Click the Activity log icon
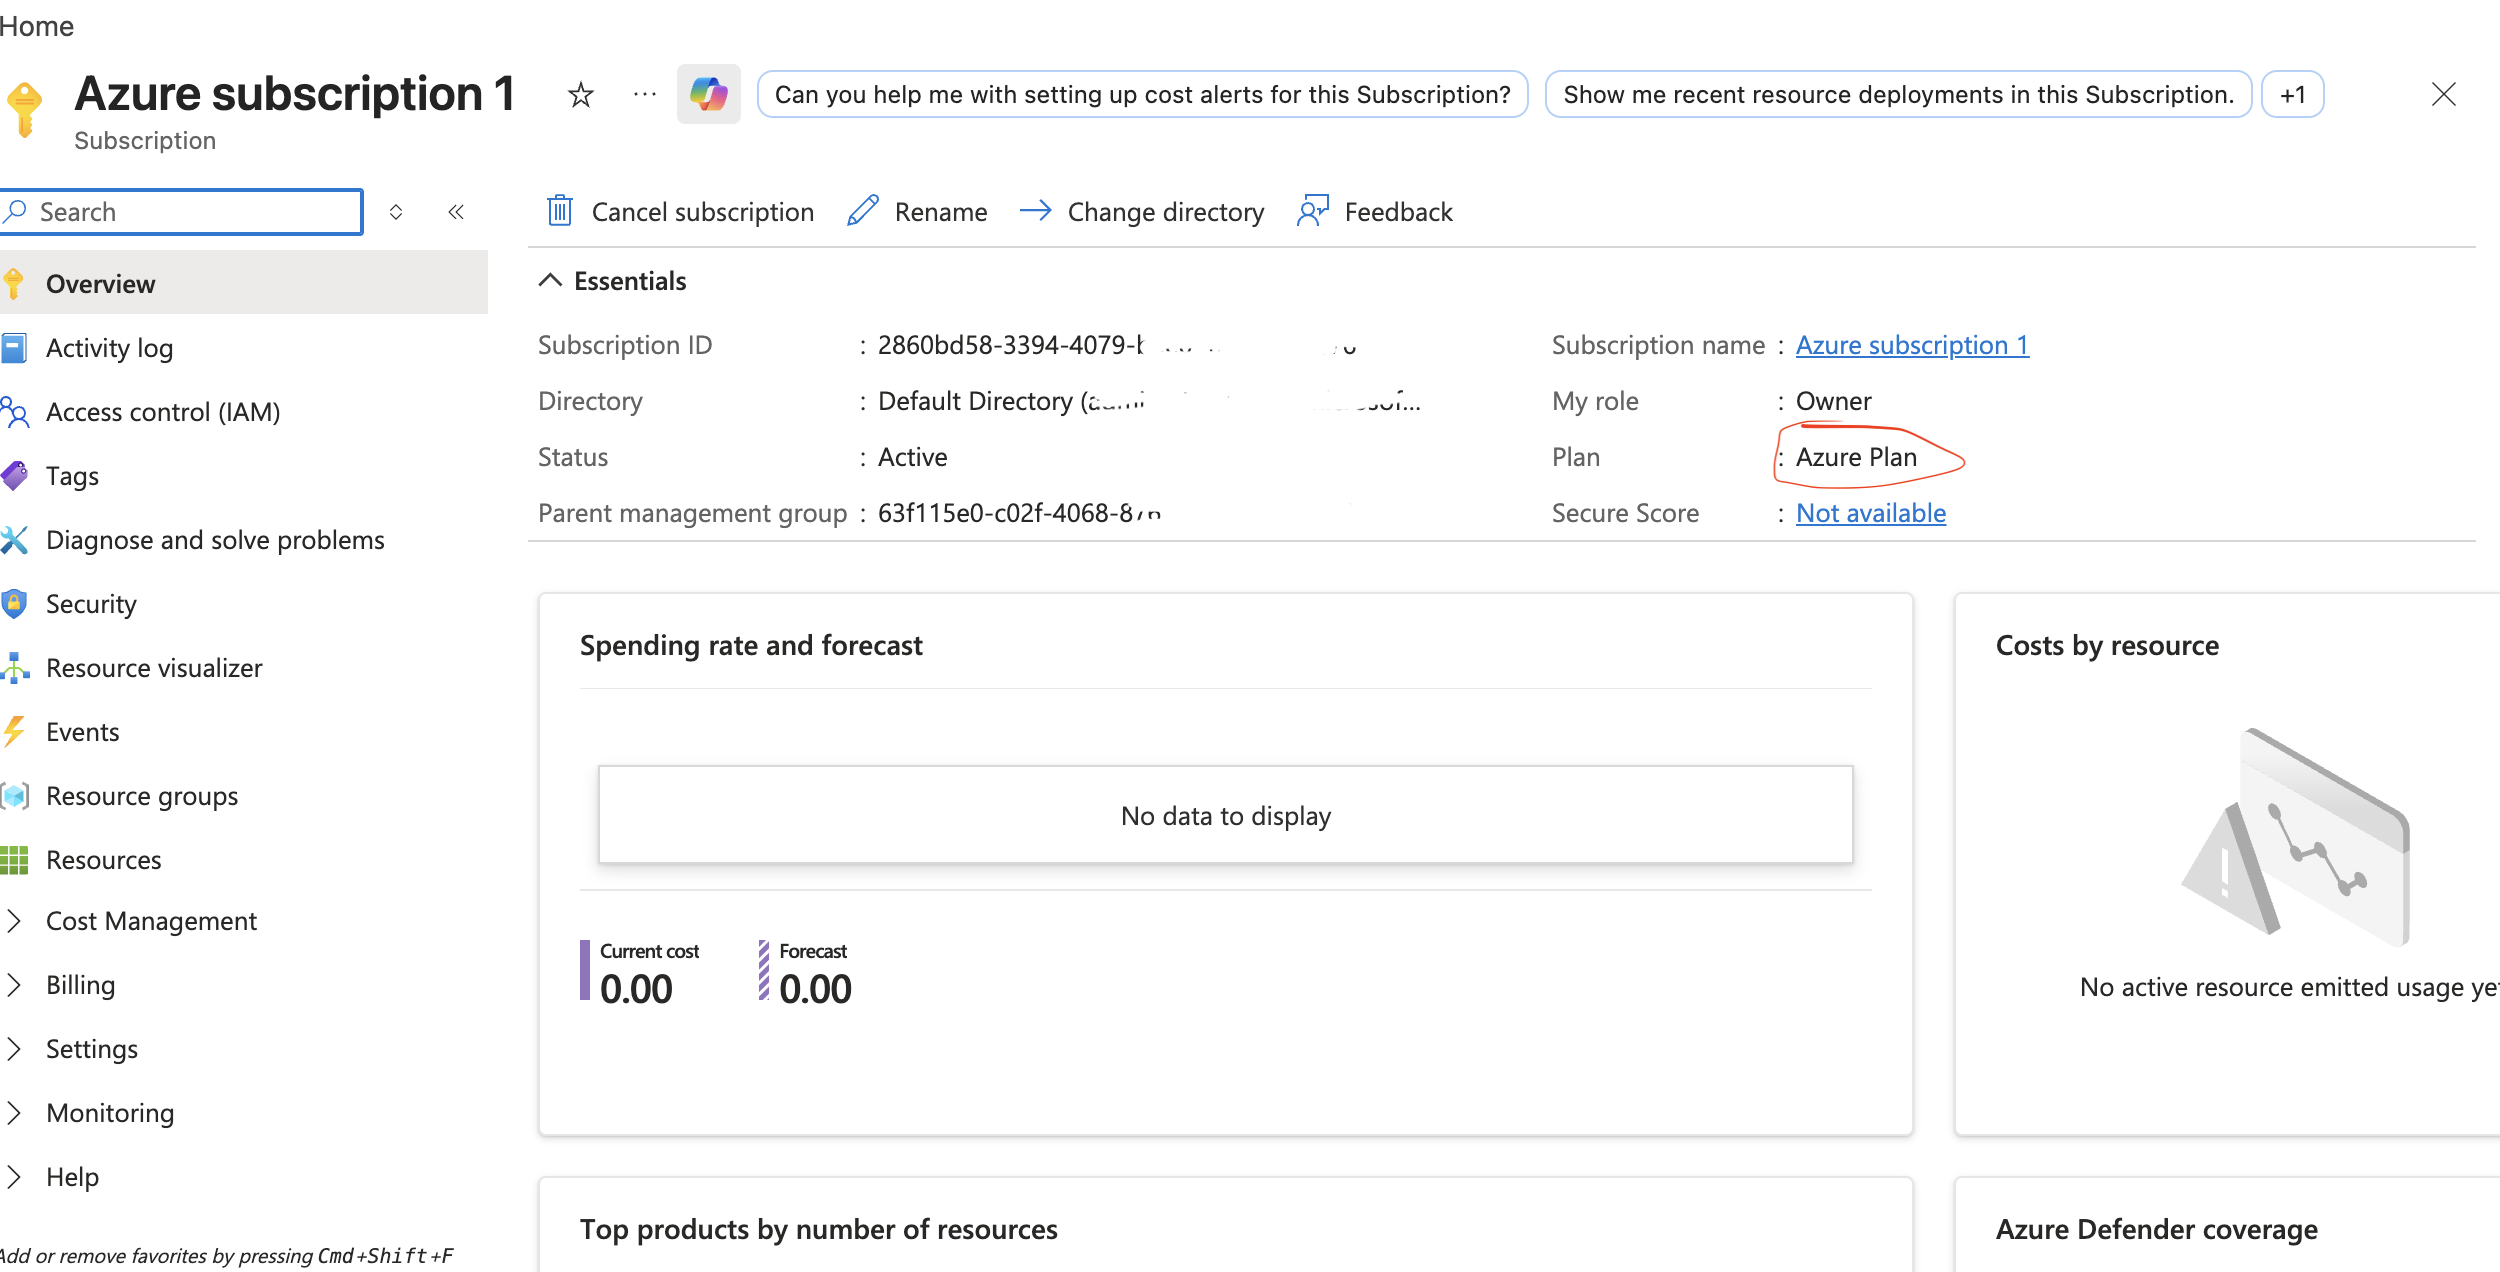 [x=14, y=348]
